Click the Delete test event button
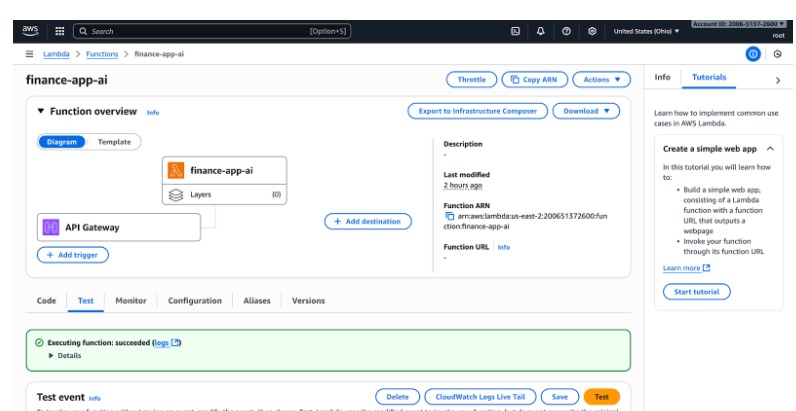 (x=397, y=397)
